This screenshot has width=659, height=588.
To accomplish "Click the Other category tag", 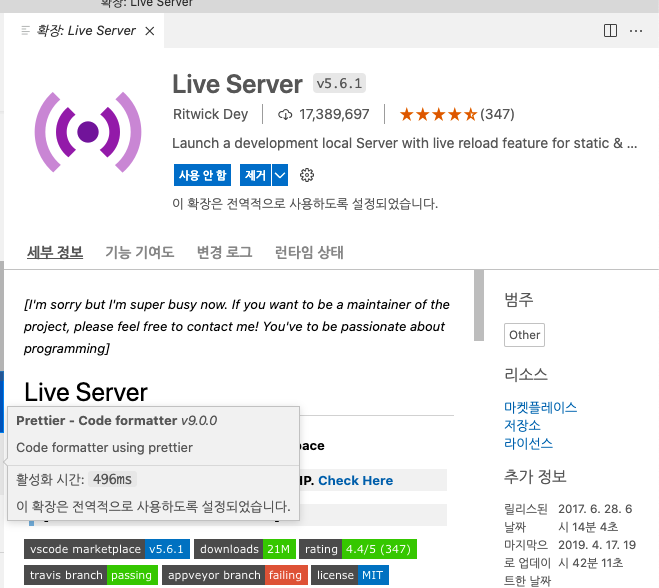I will click(x=525, y=335).
